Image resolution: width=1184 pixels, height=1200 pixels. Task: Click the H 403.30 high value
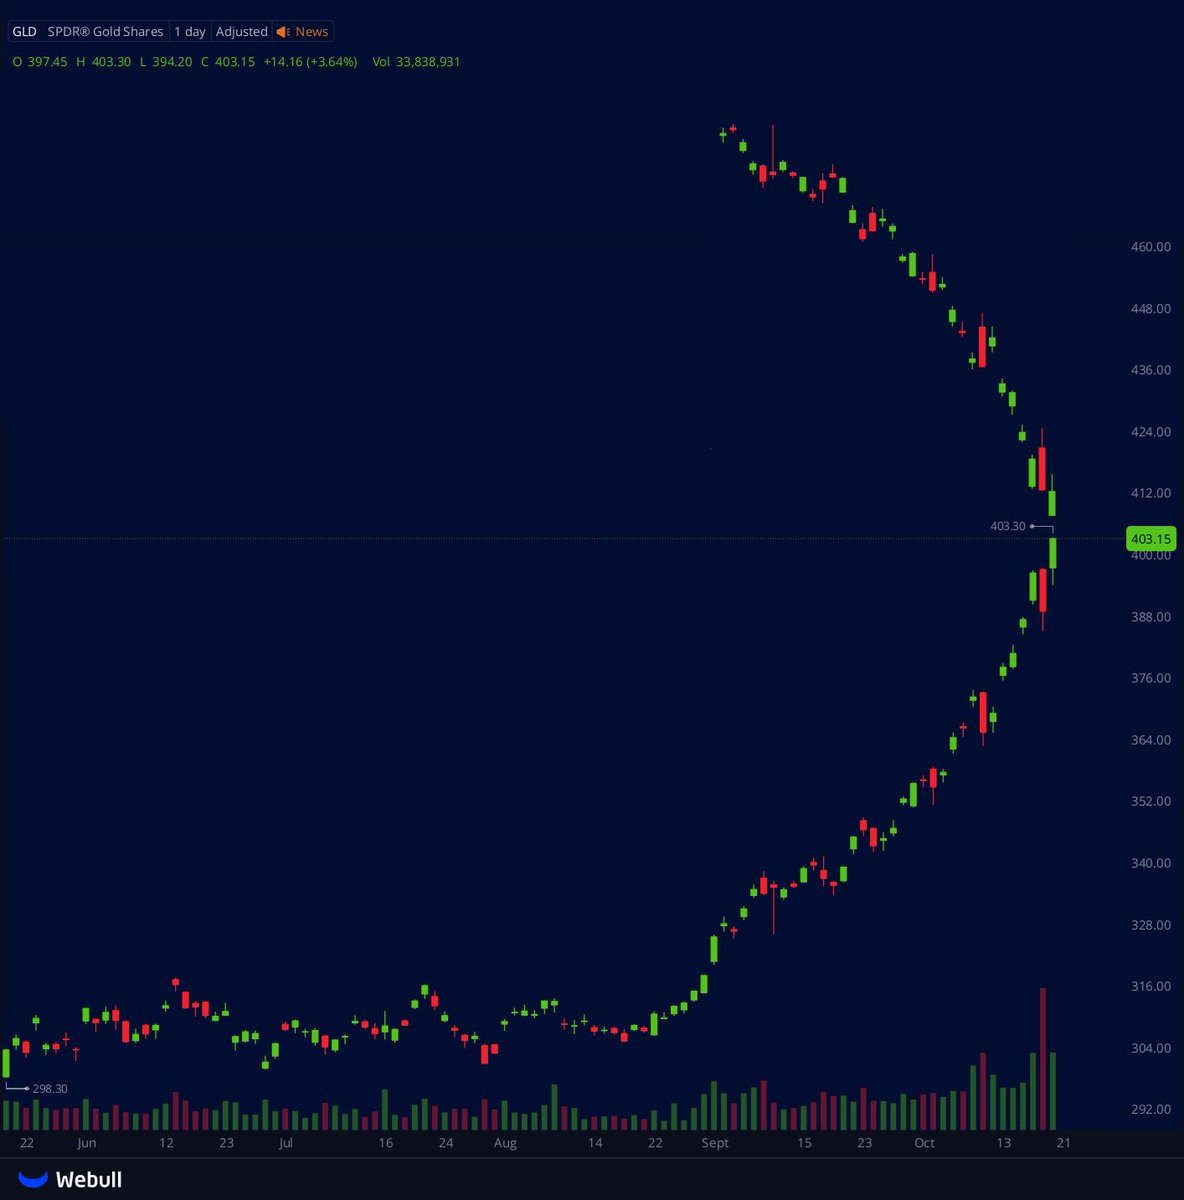click(104, 62)
